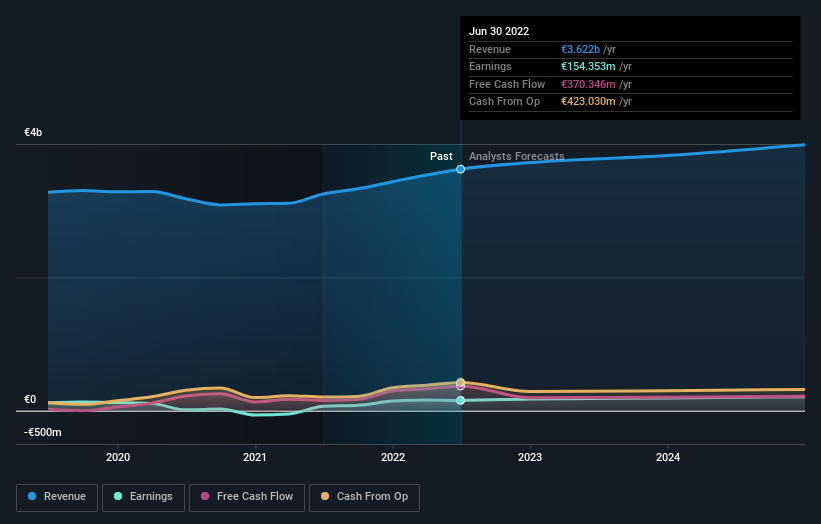The width and height of the screenshot is (821, 524).
Task: Select the Cash From Op orange data point marker
Action: click(x=460, y=382)
